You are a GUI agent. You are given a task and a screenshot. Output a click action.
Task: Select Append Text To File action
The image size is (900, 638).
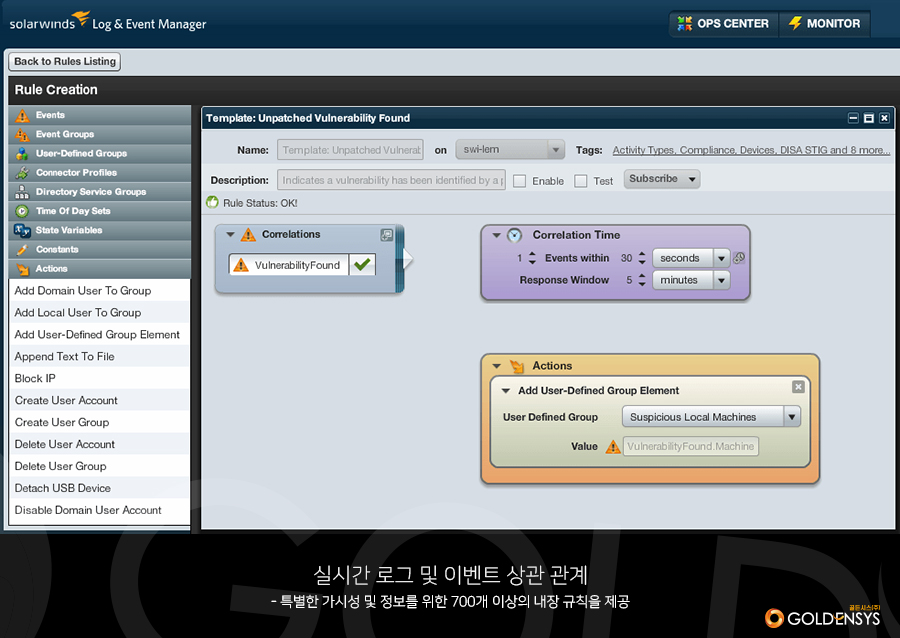[x=99, y=357]
